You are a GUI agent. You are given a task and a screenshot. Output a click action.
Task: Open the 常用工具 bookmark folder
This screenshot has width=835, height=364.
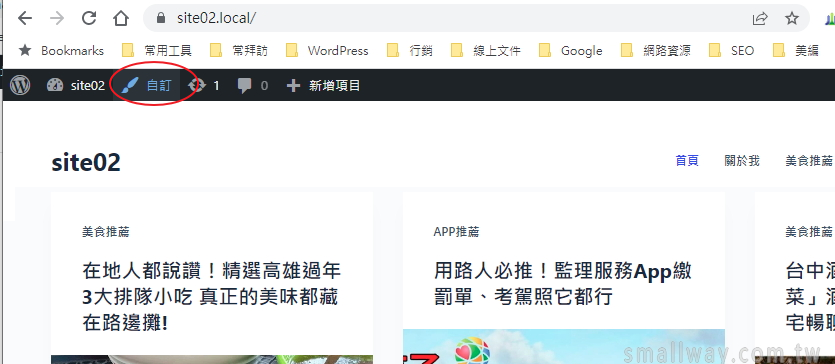(157, 51)
